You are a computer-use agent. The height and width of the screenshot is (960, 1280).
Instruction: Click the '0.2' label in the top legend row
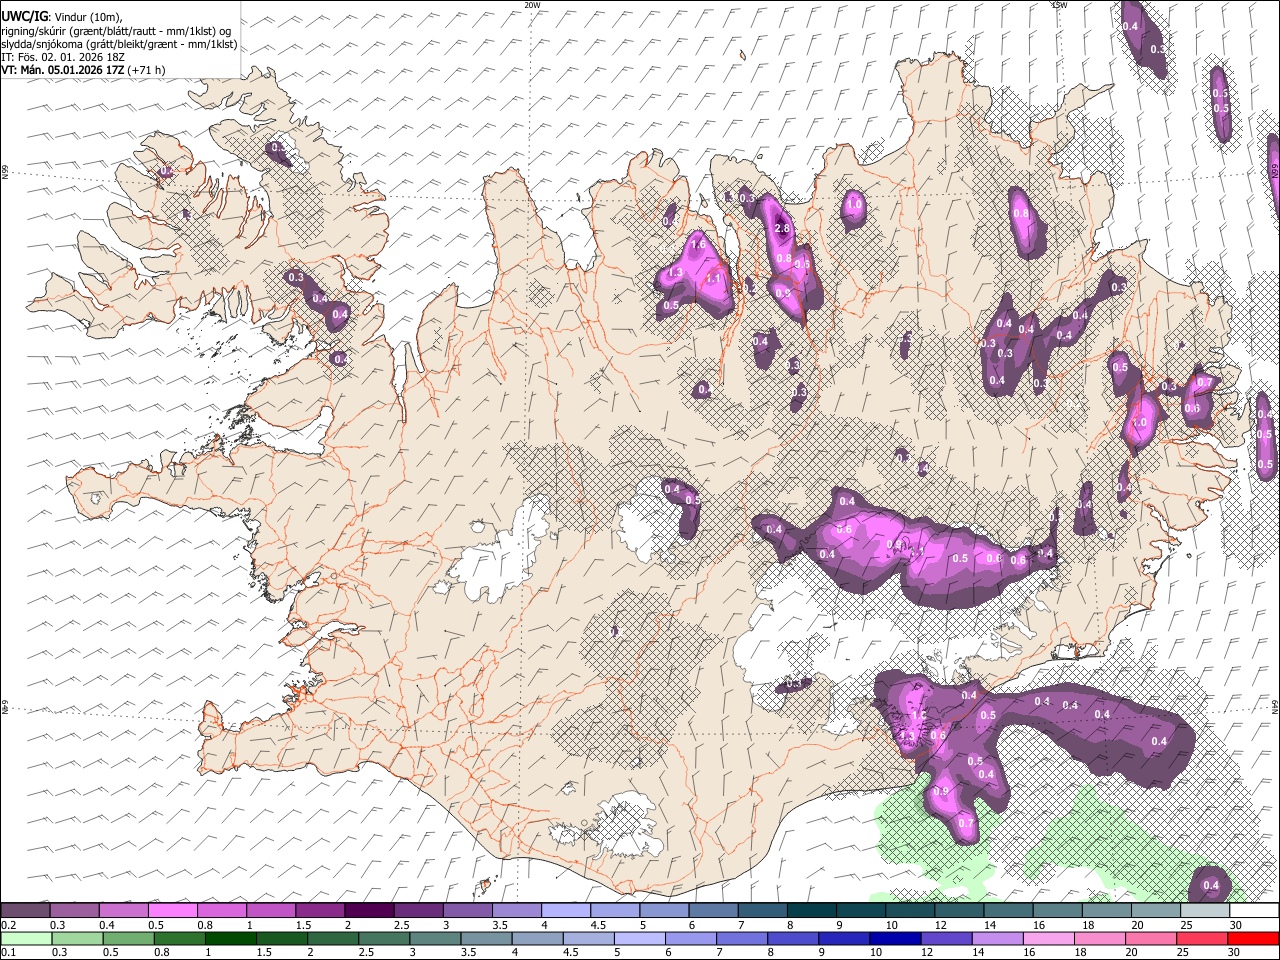coord(9,925)
